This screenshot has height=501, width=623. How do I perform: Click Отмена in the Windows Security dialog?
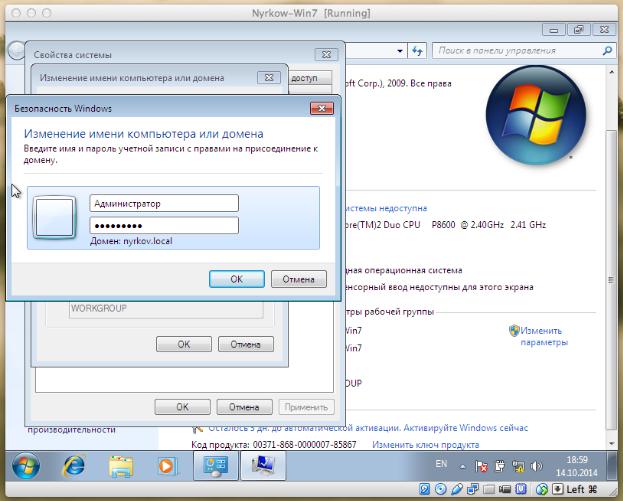pyautogui.click(x=299, y=279)
